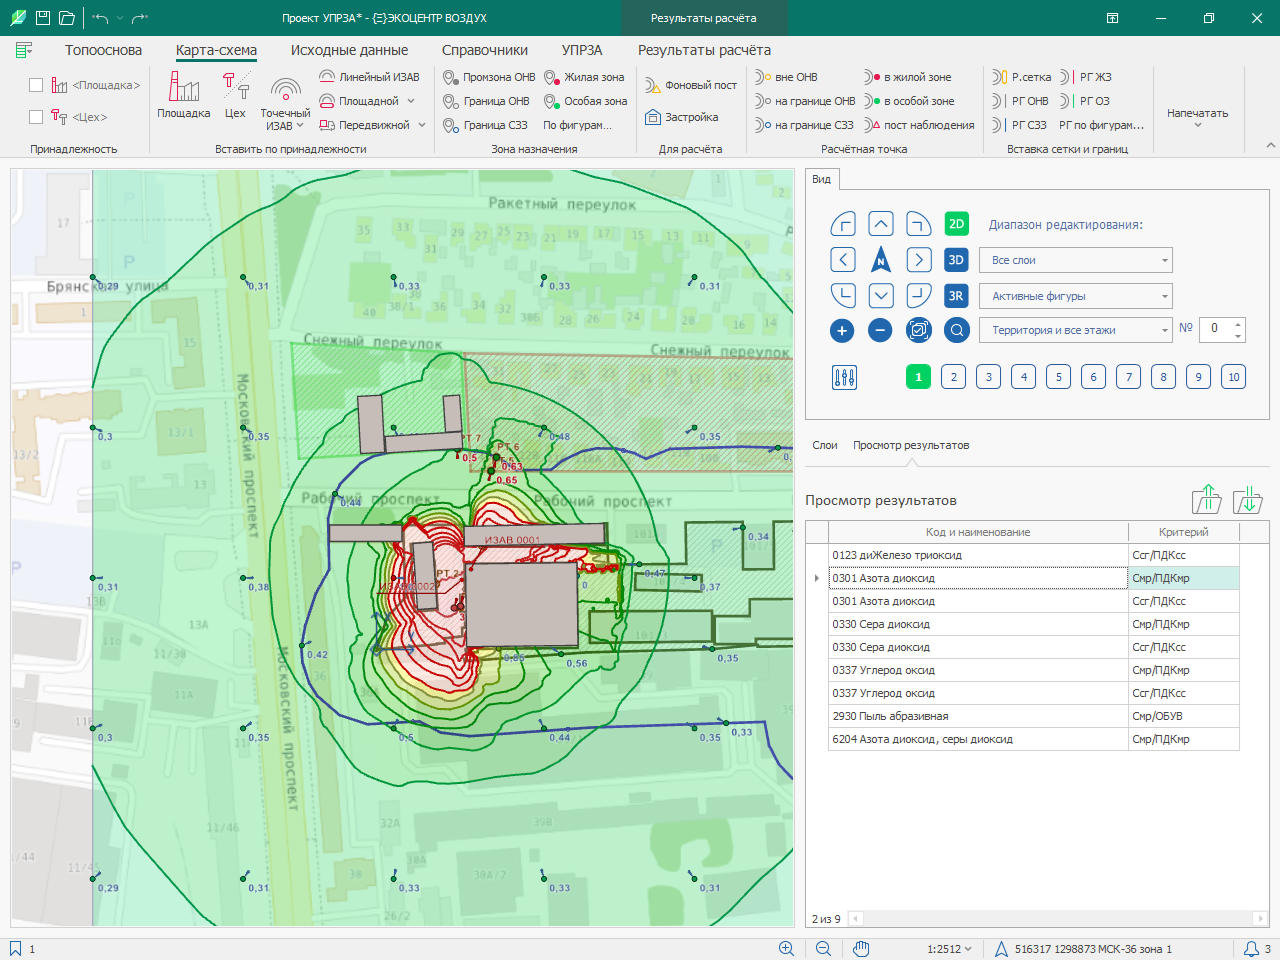Viewport: 1280px width, 960px height.
Task: Check the <Цех> checkbox
Action: (36, 117)
